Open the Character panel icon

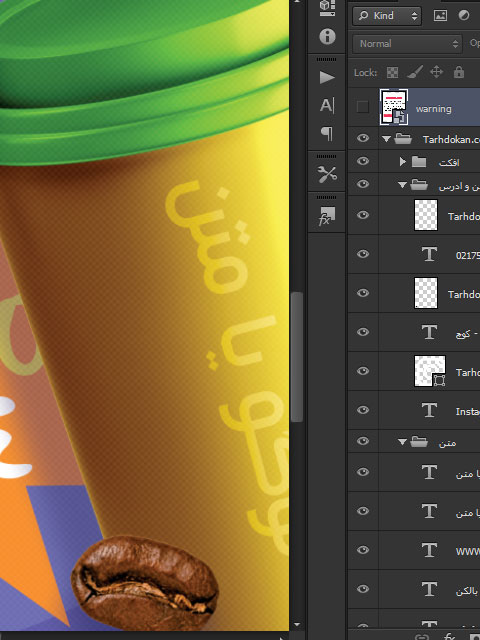click(x=327, y=106)
